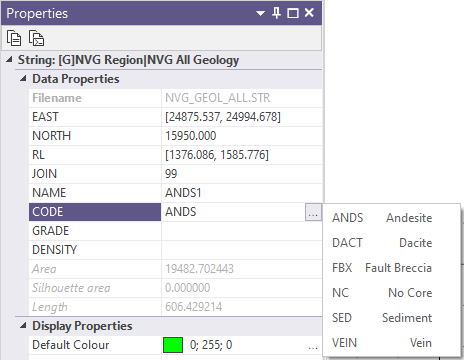Click the green Default Colour swatch
464x360 pixels.
coord(173,345)
